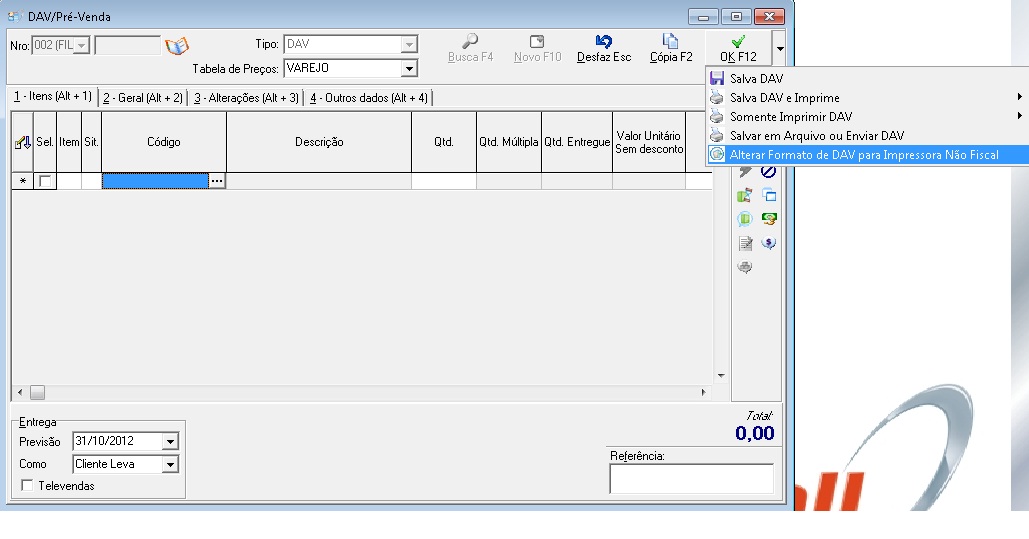Screen dimensions: 1029x539
Task: Click printer icon beside Salva DAV e Imprime
Action: tap(717, 97)
